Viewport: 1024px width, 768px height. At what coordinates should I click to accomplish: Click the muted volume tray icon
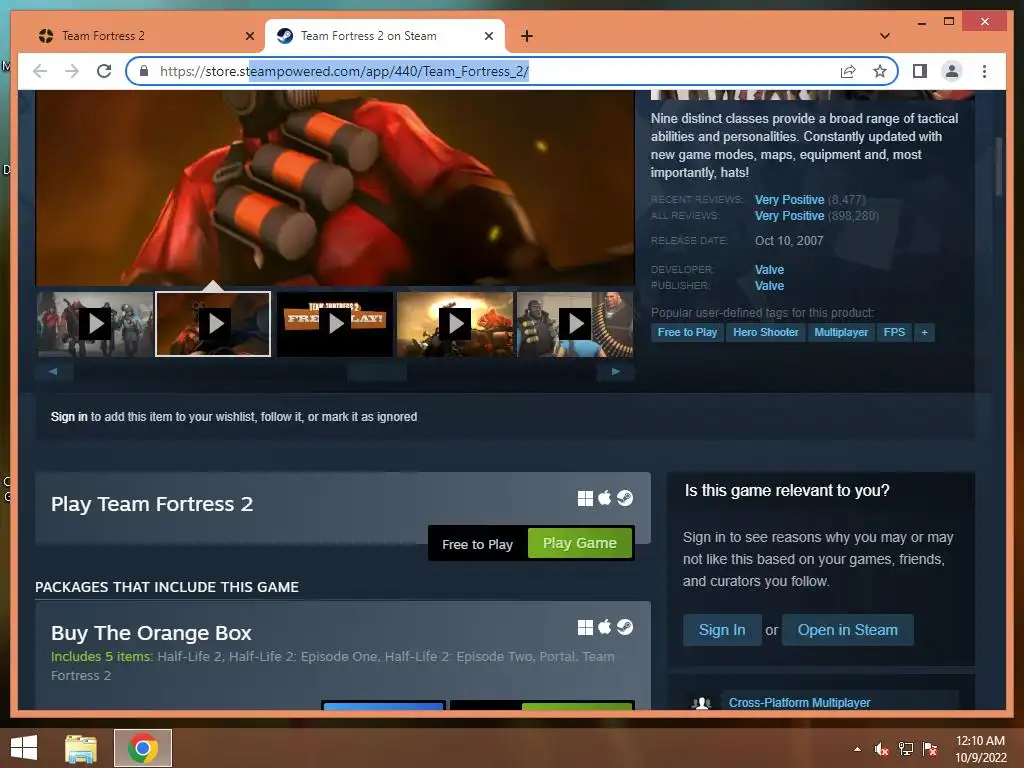coord(882,749)
